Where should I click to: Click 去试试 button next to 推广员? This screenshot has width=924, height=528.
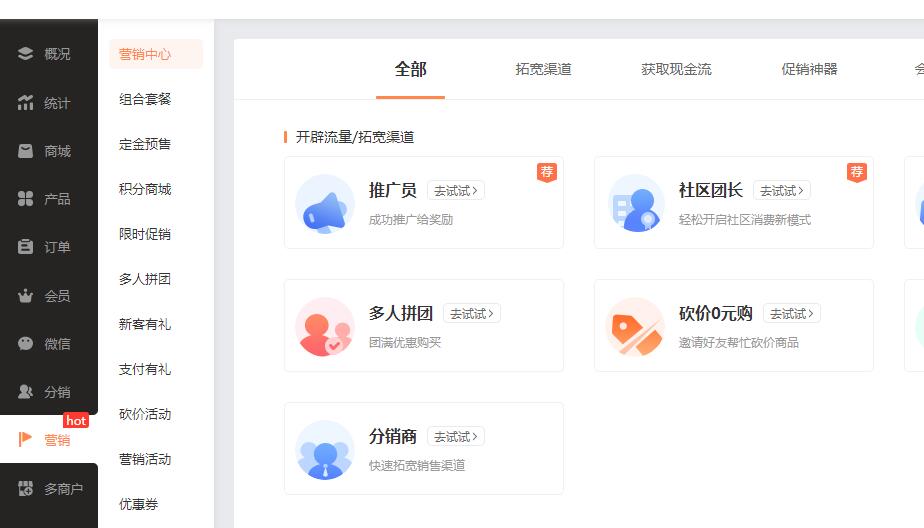tap(456, 190)
